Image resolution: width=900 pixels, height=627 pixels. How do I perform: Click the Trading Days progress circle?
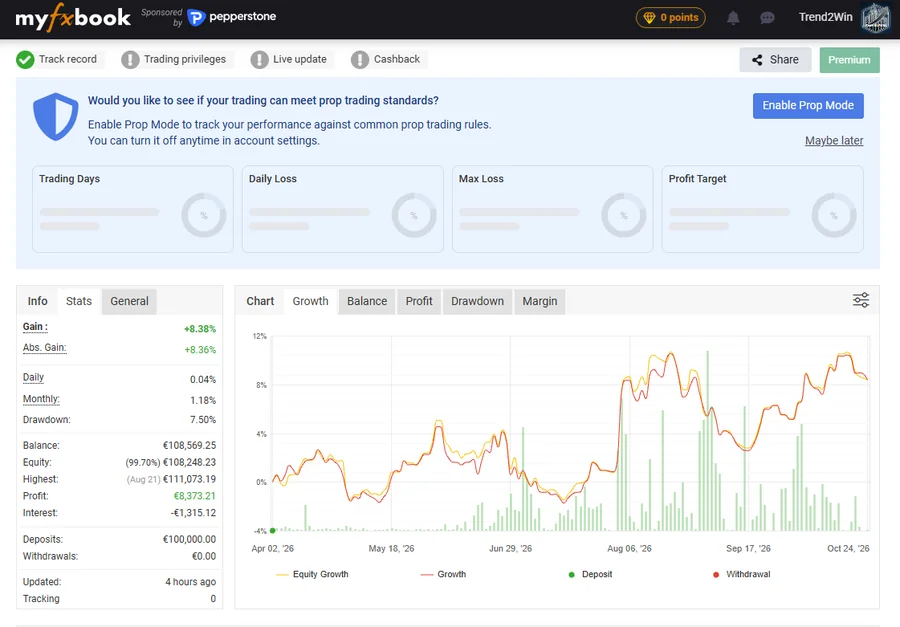pos(204,215)
